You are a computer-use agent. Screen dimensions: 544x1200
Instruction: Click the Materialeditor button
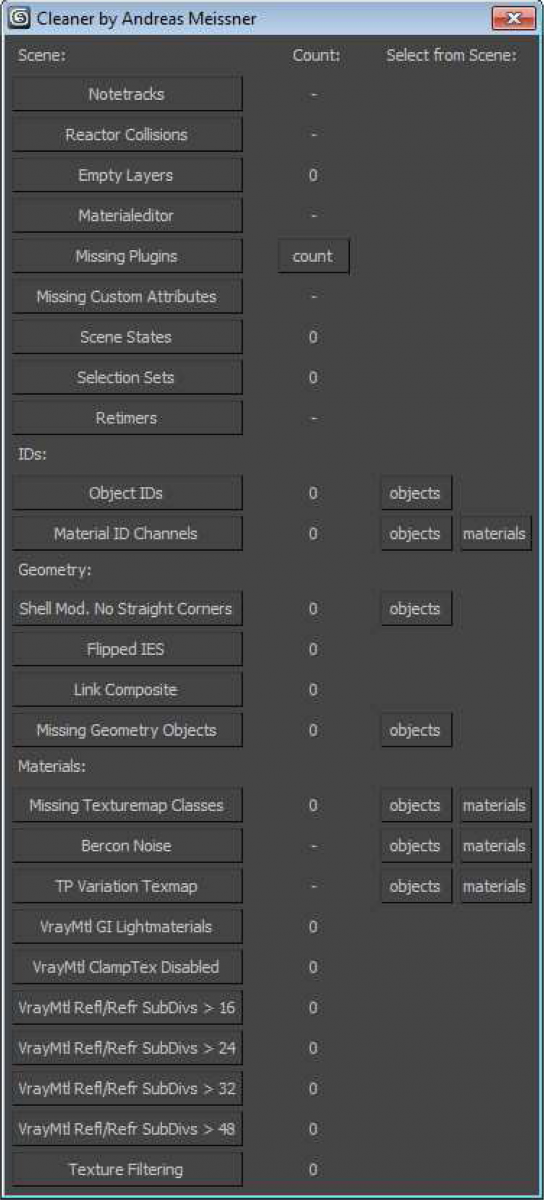(127, 215)
